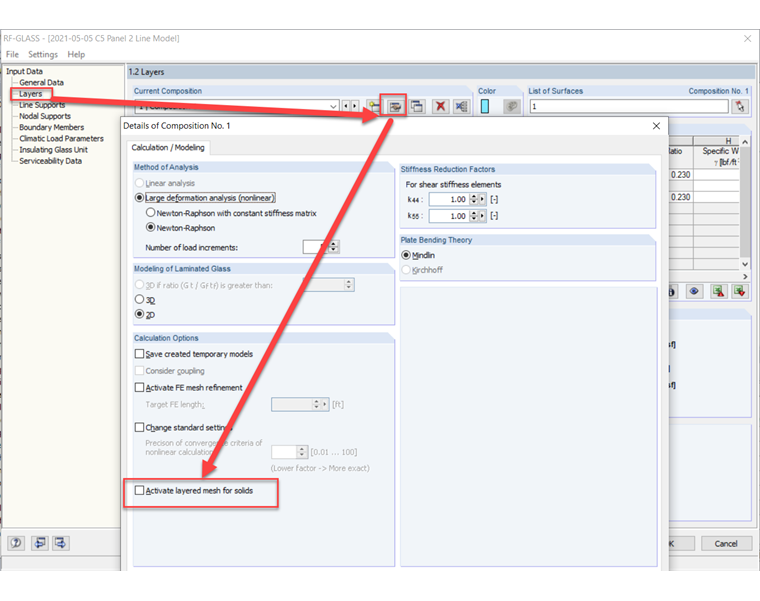Click the pick surfaces pointer icon
This screenshot has height=601, width=760.
(740, 106)
